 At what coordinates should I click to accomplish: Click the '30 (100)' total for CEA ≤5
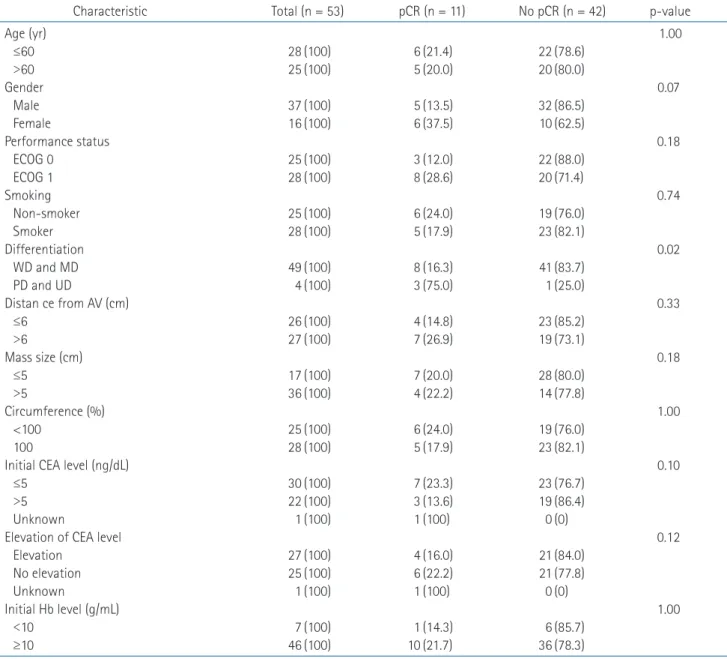[309, 483]
